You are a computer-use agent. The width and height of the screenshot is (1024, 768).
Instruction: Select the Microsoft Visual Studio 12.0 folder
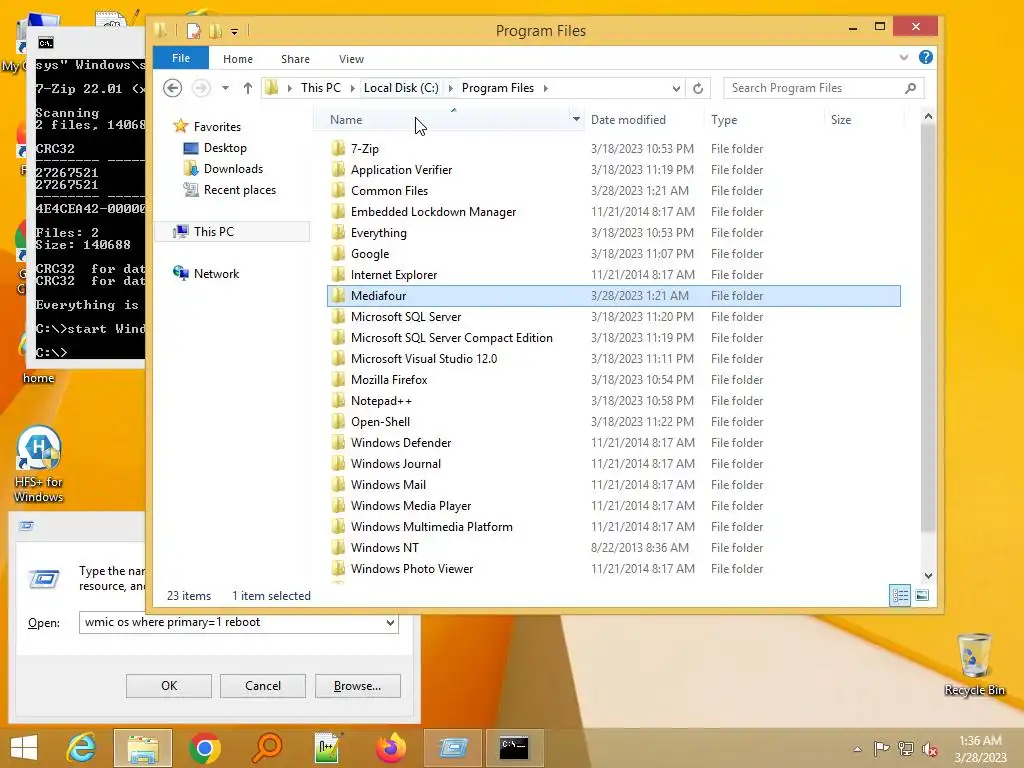click(x=424, y=359)
